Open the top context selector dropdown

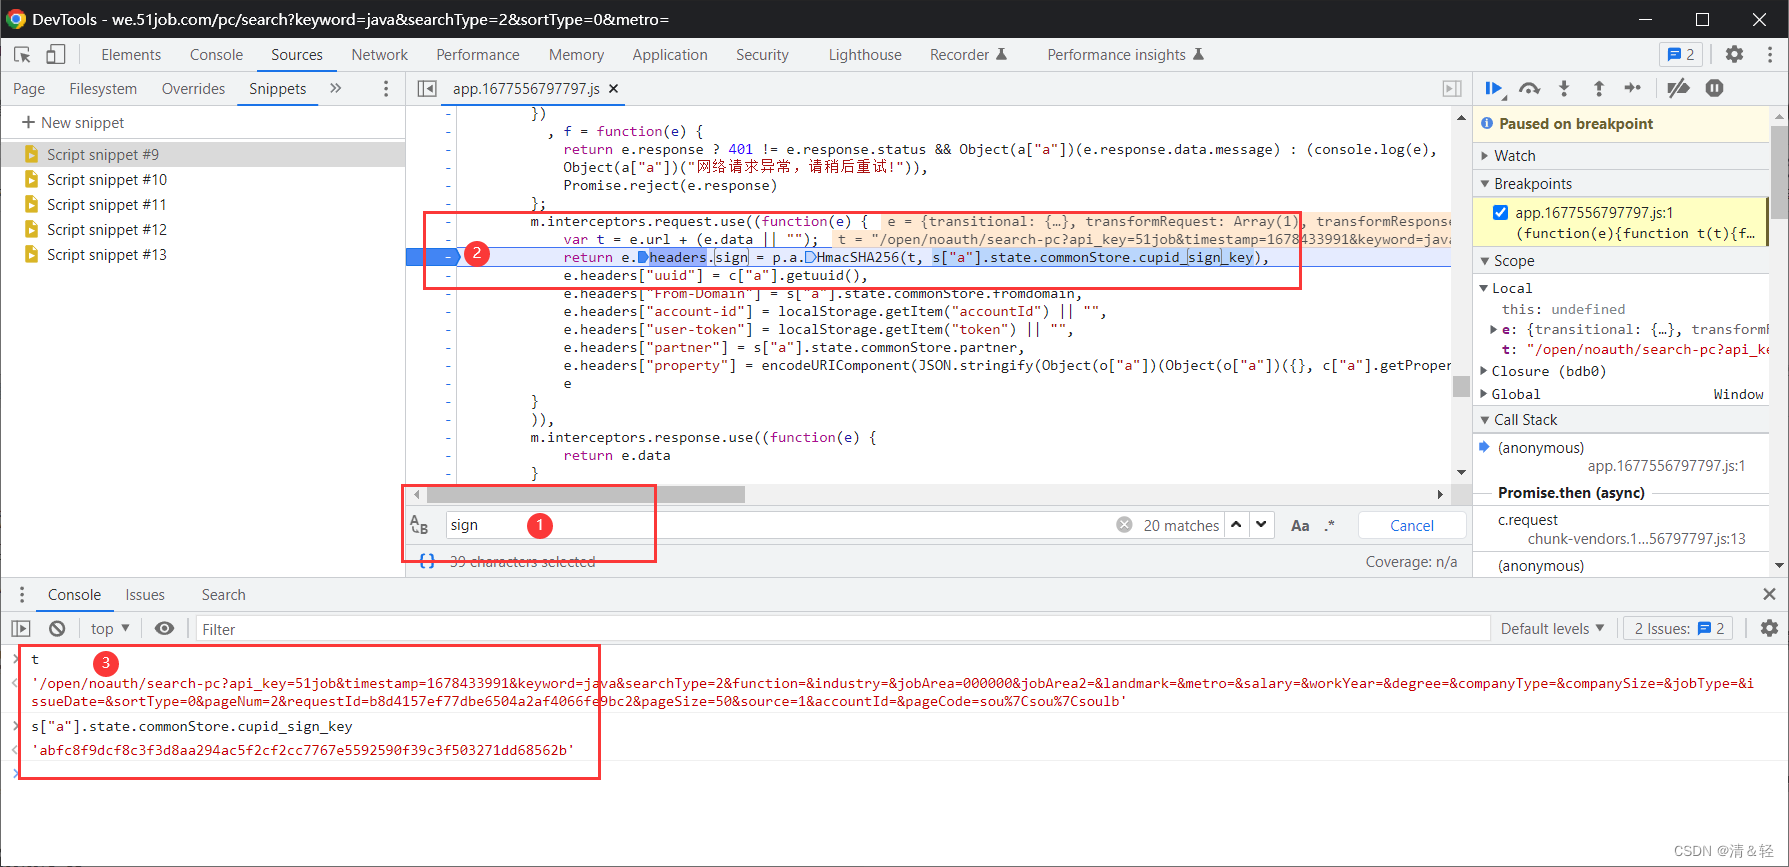pos(110,629)
